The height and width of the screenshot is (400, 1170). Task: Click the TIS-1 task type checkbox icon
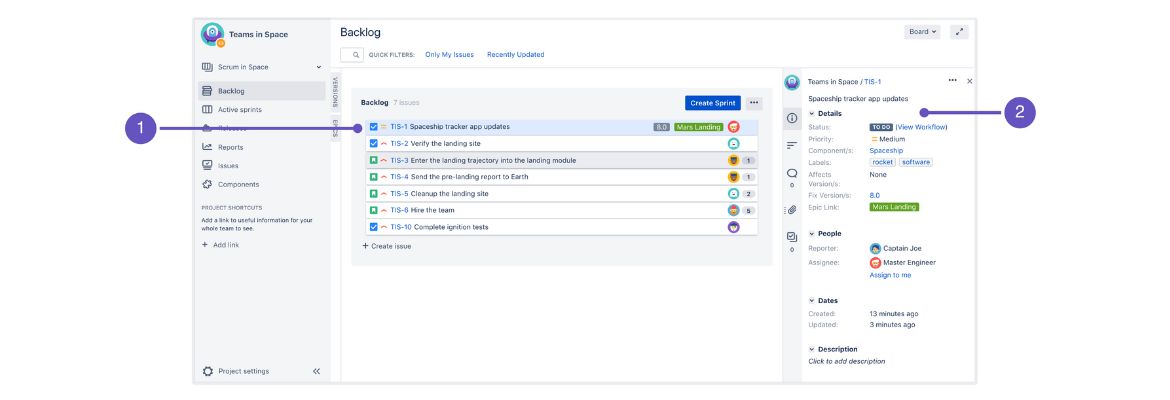click(373, 127)
